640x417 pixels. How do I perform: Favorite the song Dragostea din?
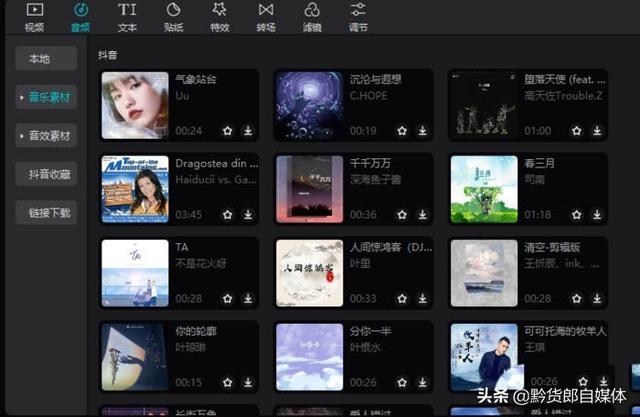227,214
